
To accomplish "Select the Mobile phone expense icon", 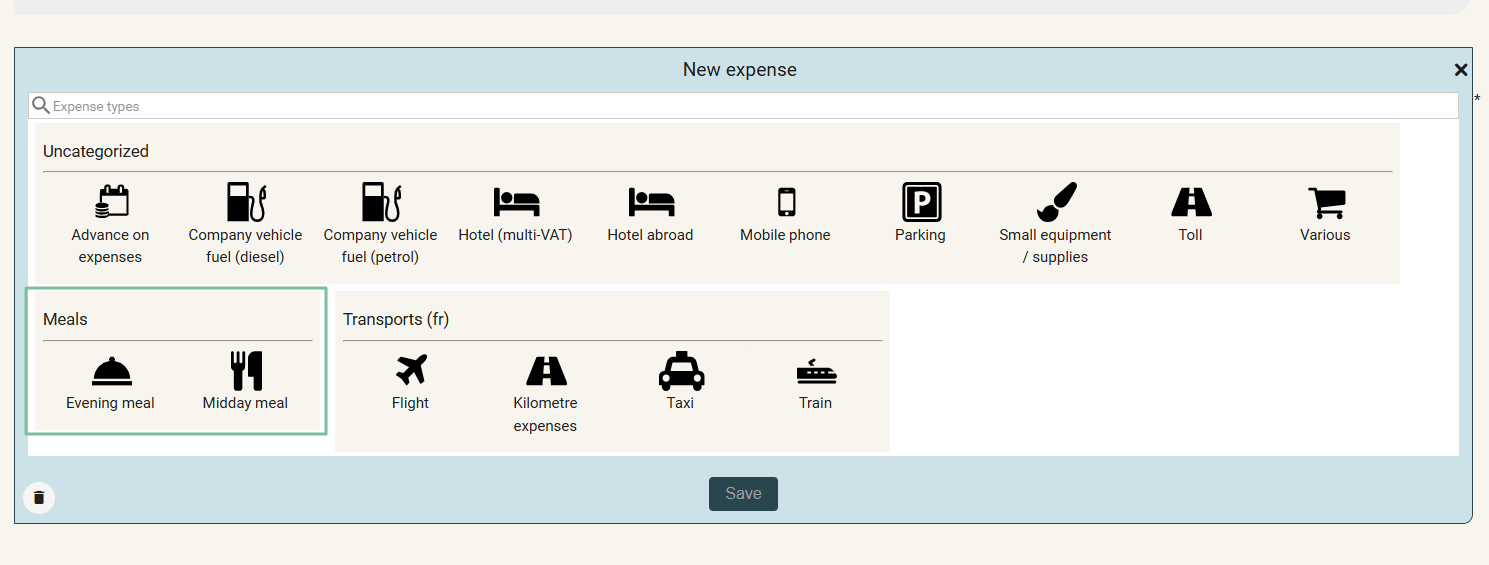I will point(786,203).
